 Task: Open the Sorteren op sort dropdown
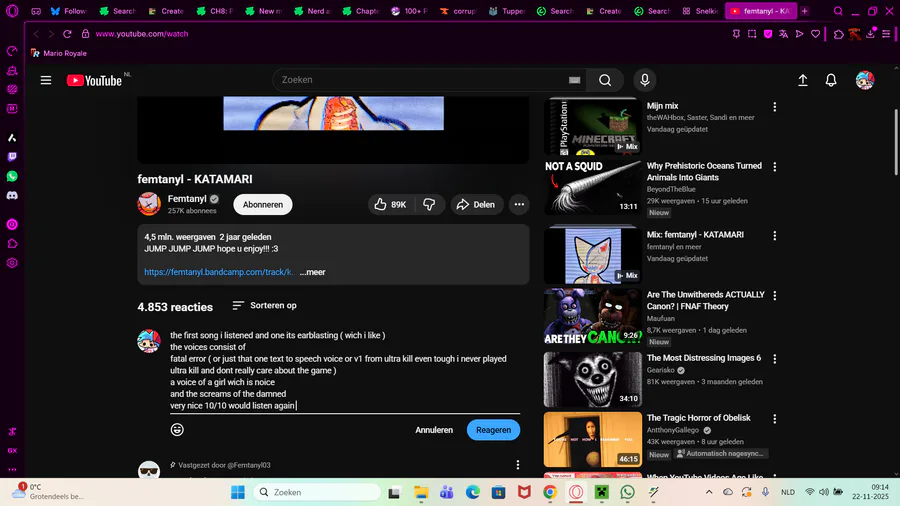coord(264,305)
